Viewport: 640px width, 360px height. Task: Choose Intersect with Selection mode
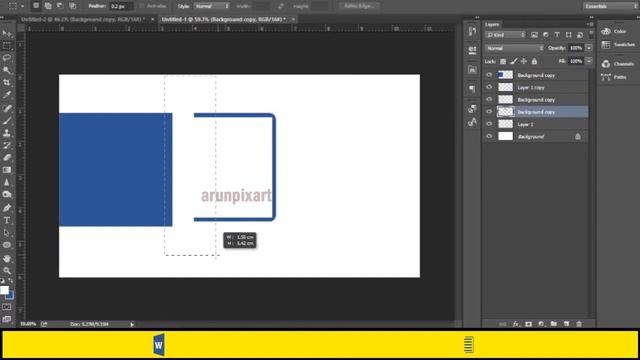pyautogui.click(x=72, y=6)
